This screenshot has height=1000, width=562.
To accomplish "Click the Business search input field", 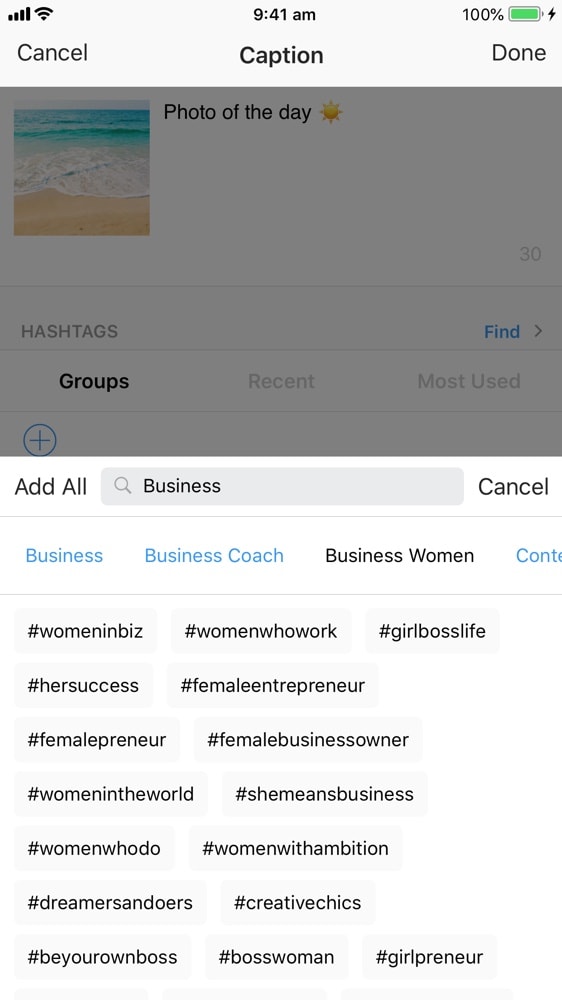I will (x=282, y=486).
